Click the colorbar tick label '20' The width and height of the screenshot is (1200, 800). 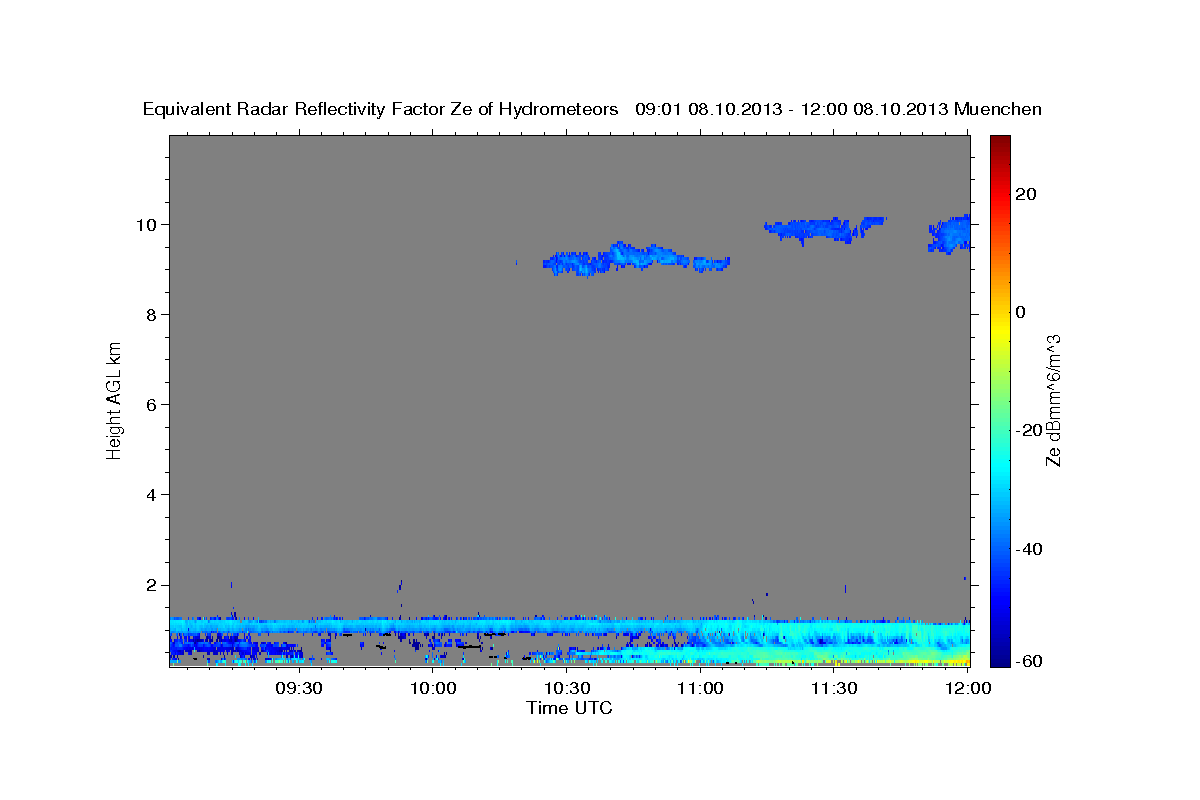tap(1025, 194)
